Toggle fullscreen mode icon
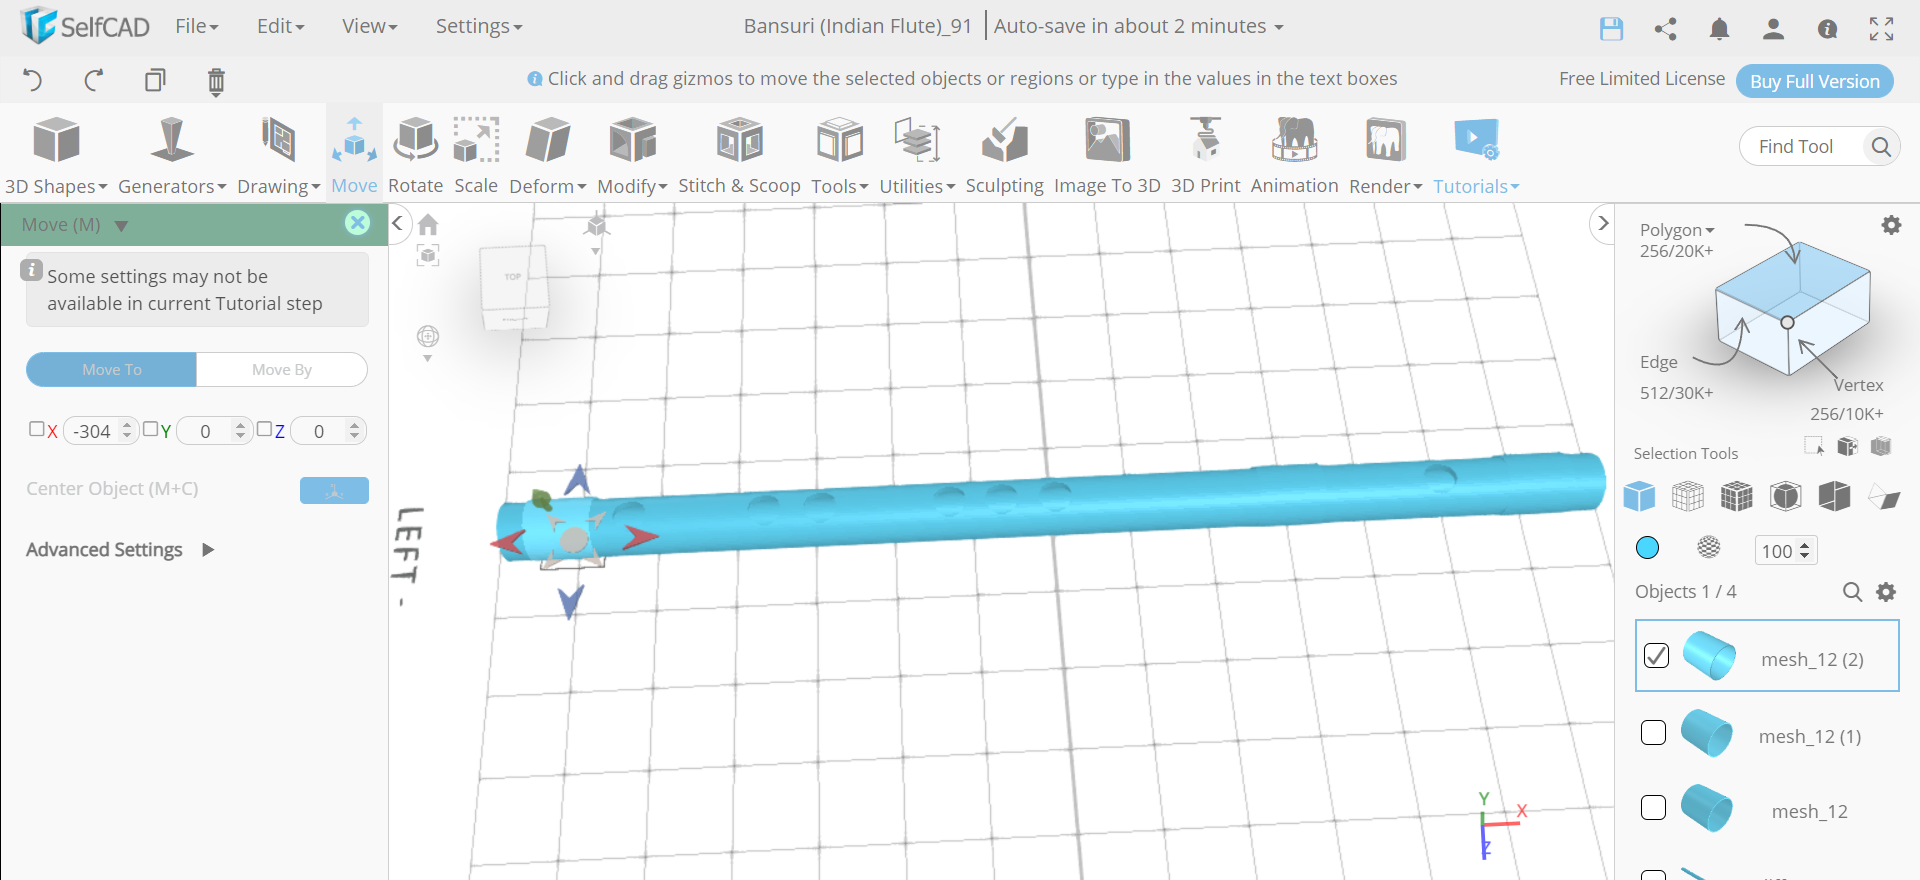This screenshot has height=880, width=1920. 1881,28
